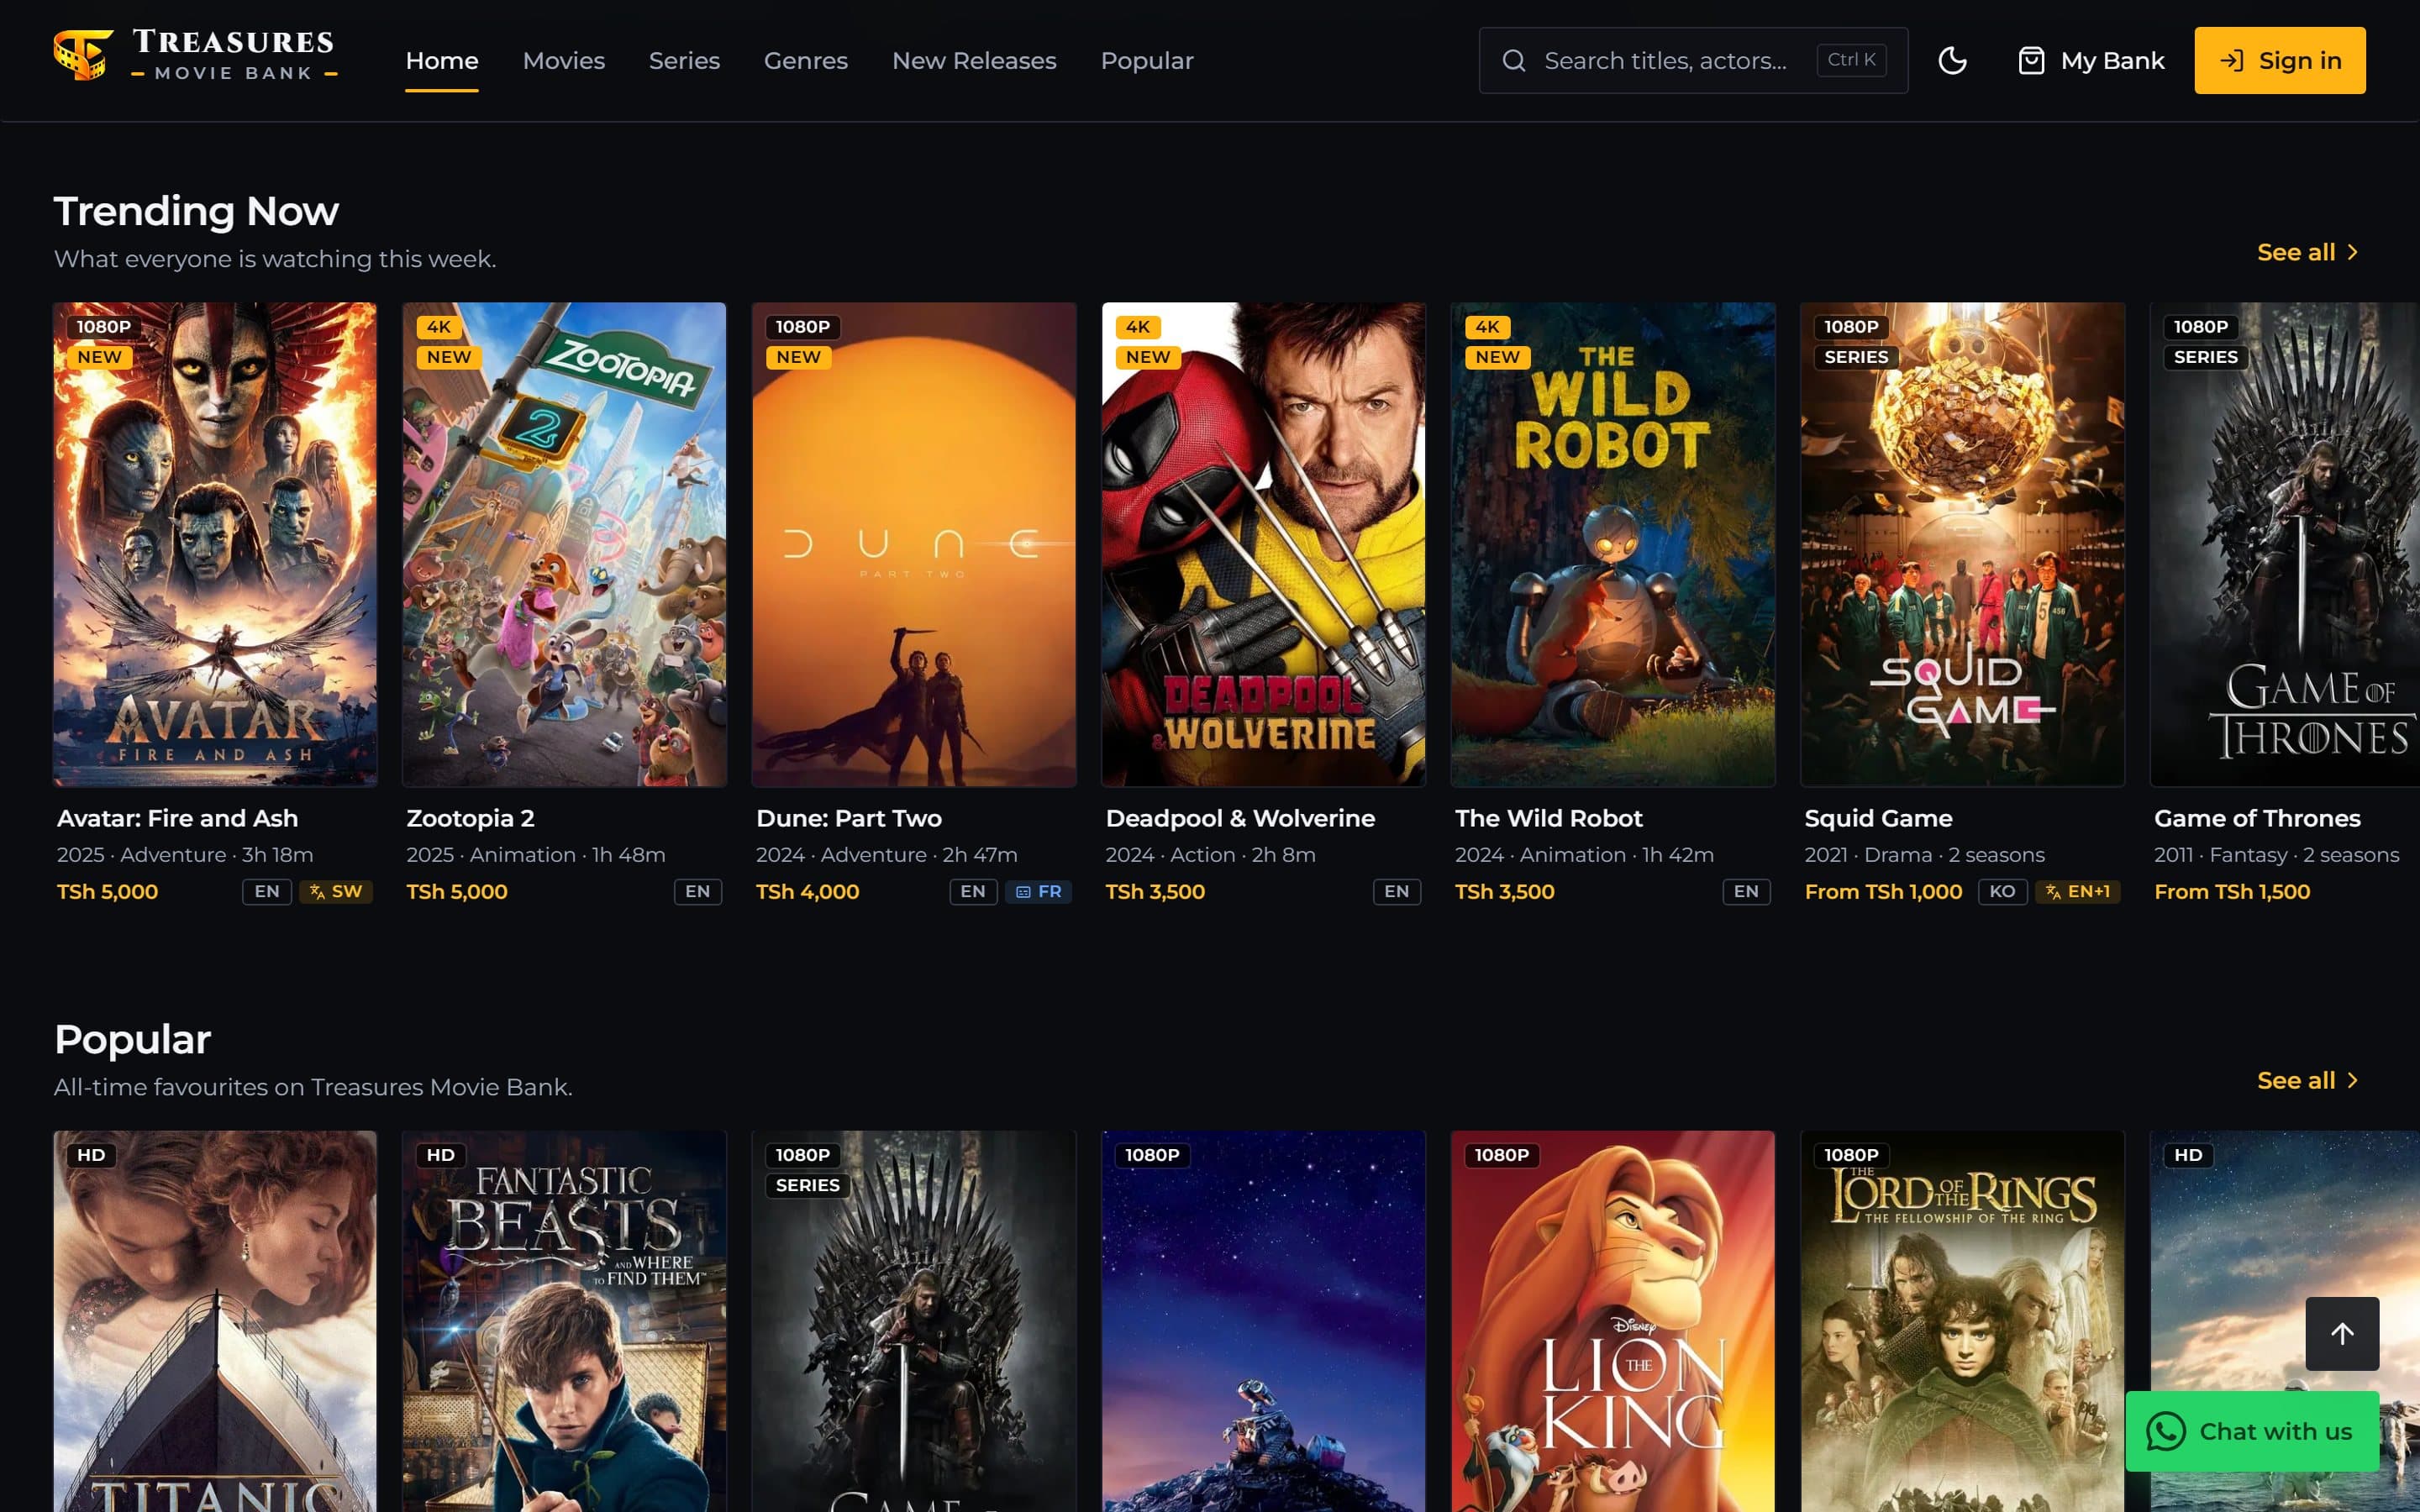Image resolution: width=2420 pixels, height=1512 pixels.
Task: Open the Dune: Part Two poster
Action: pos(914,544)
